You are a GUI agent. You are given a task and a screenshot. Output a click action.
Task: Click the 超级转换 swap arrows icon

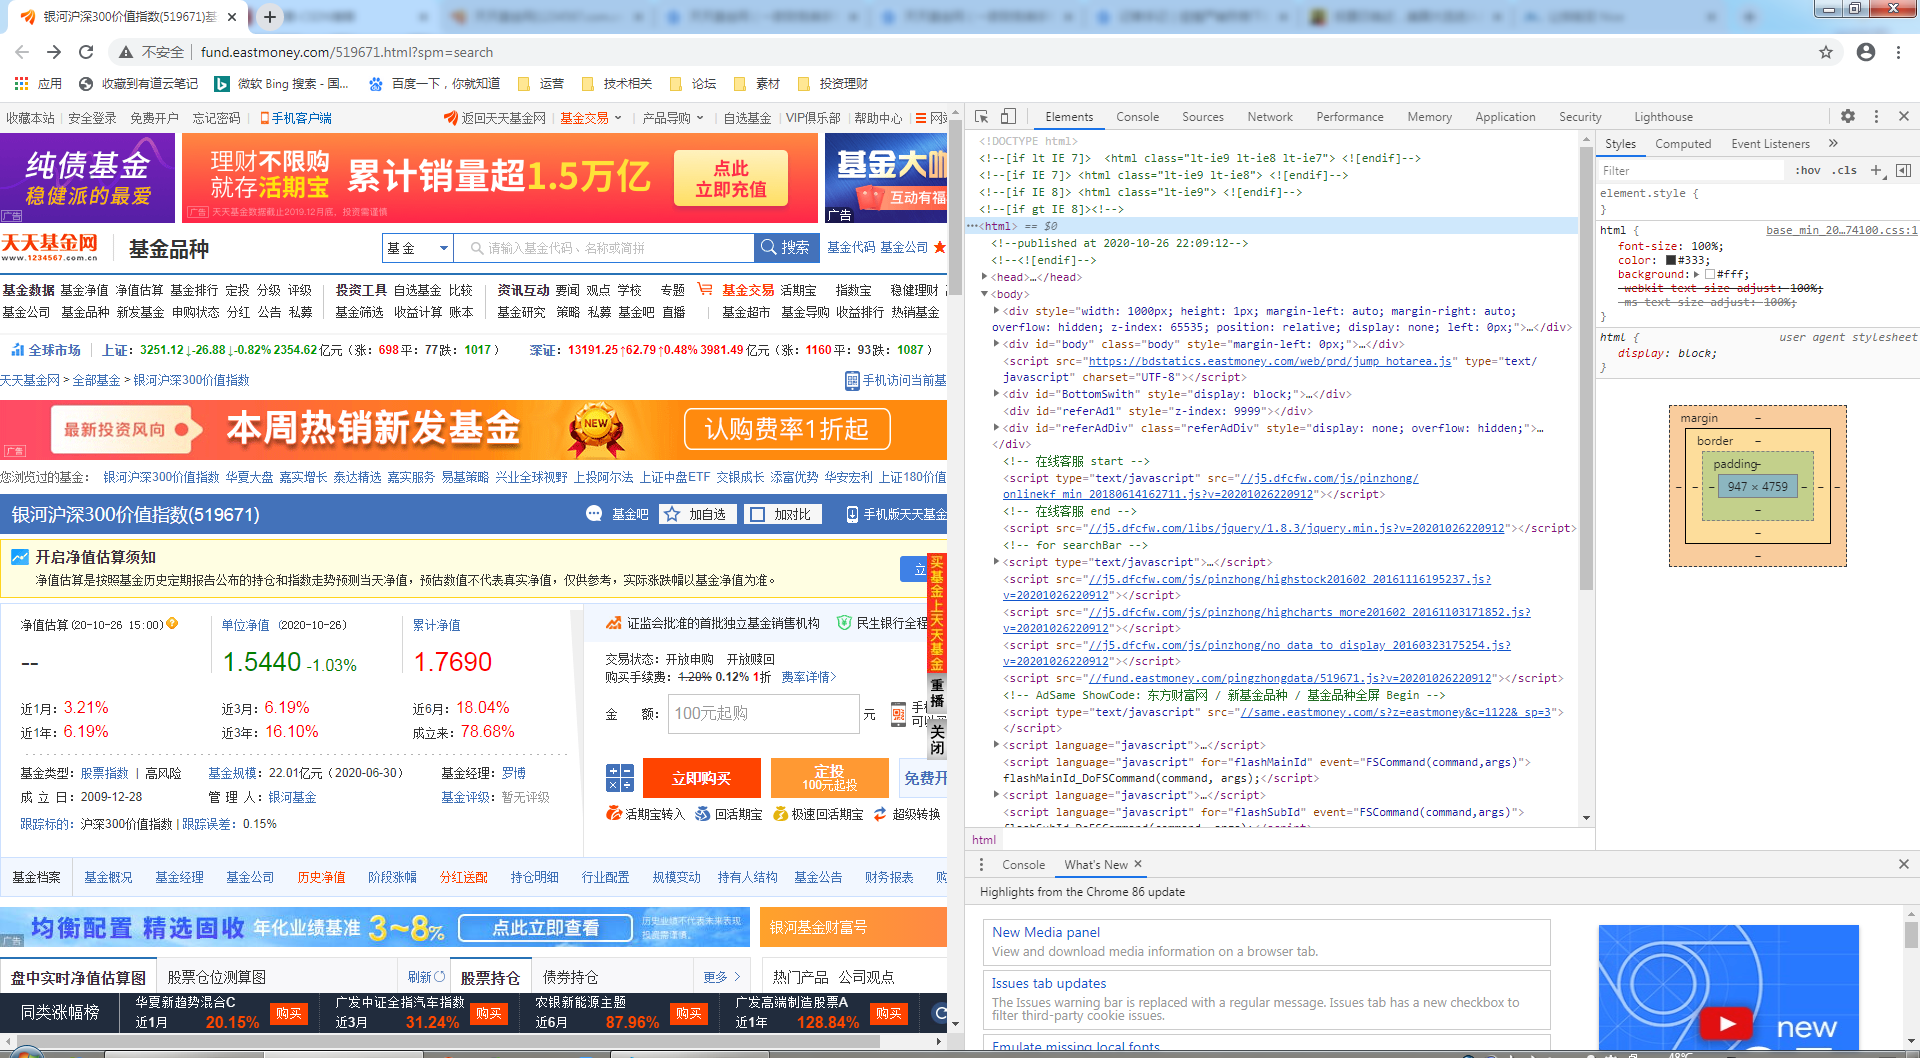(x=880, y=813)
